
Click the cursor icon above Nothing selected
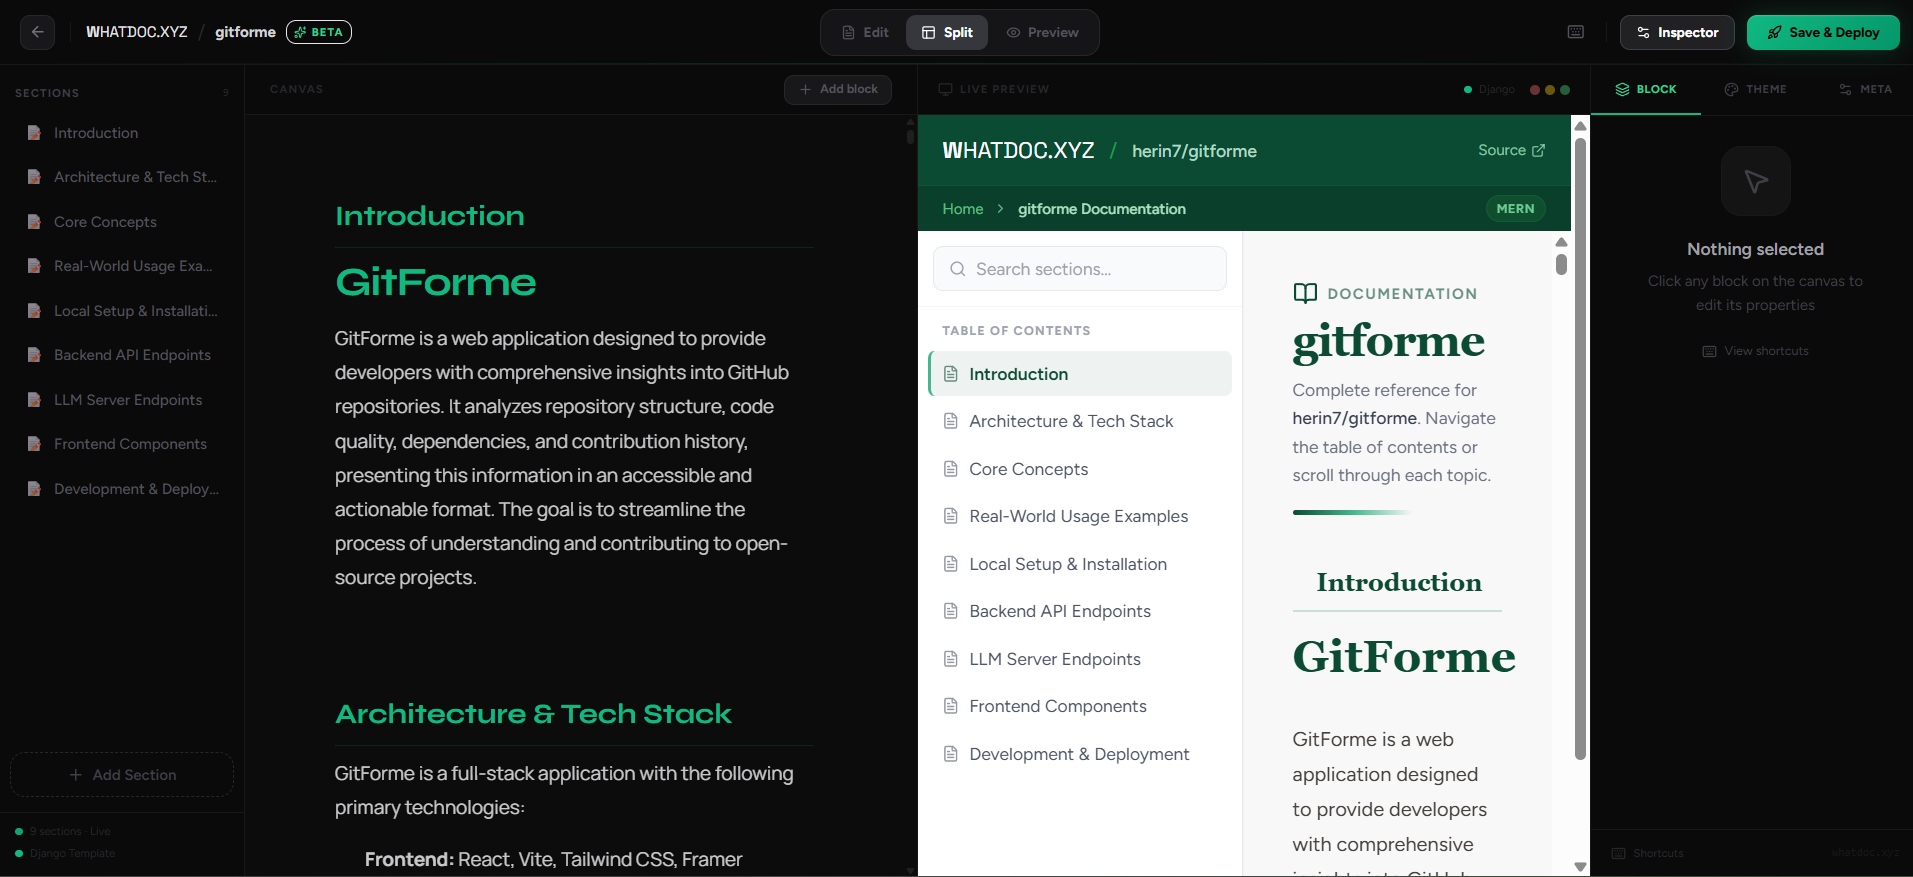pos(1755,181)
